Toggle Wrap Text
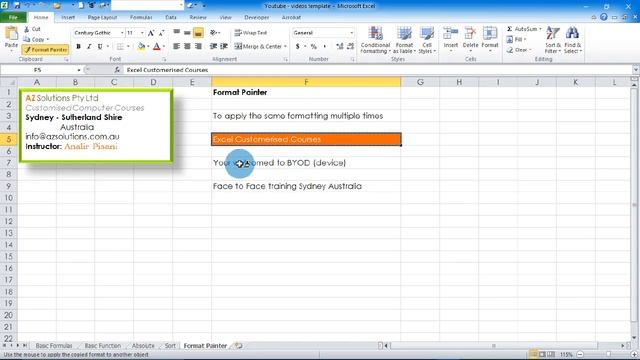 click(x=251, y=33)
